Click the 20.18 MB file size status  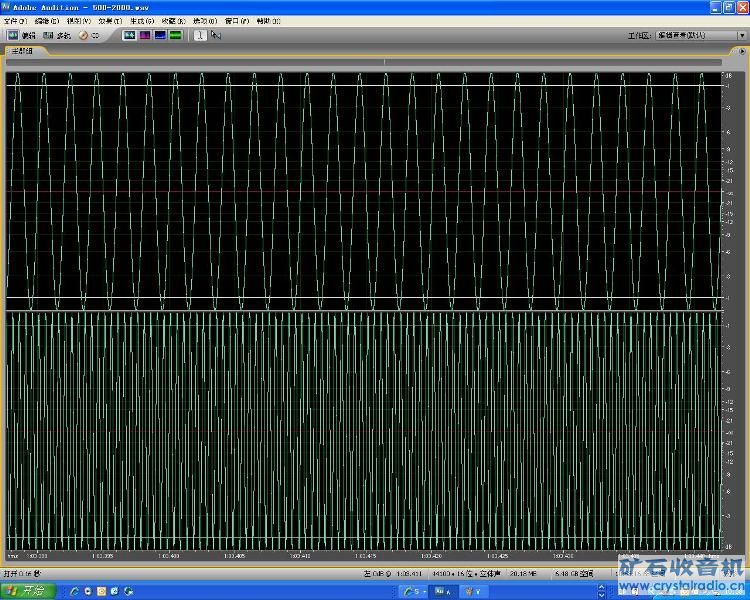coord(523,573)
